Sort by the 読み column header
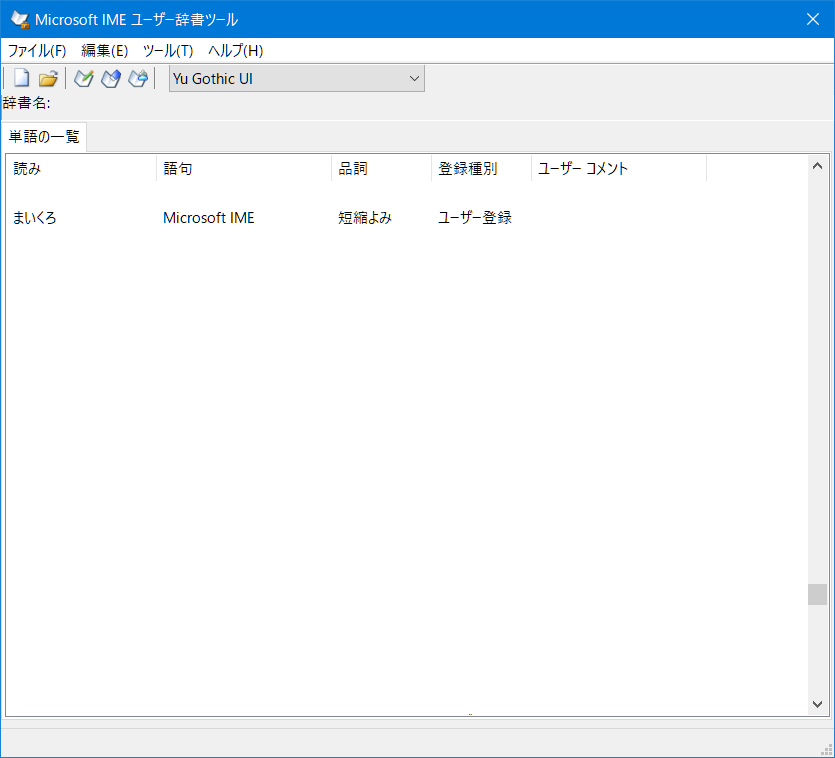This screenshot has width=835, height=758. coord(82,169)
